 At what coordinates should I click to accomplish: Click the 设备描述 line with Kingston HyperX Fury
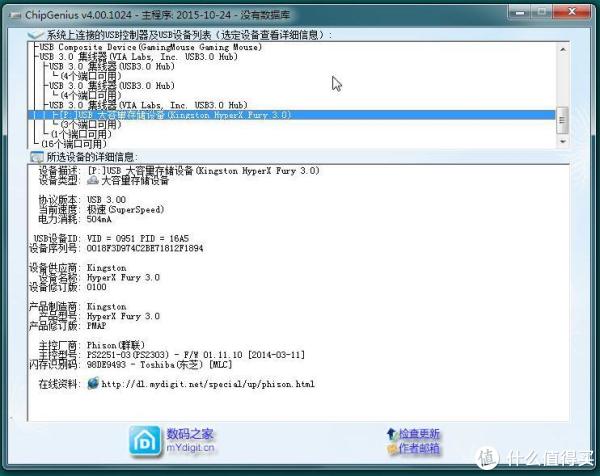click(x=179, y=171)
